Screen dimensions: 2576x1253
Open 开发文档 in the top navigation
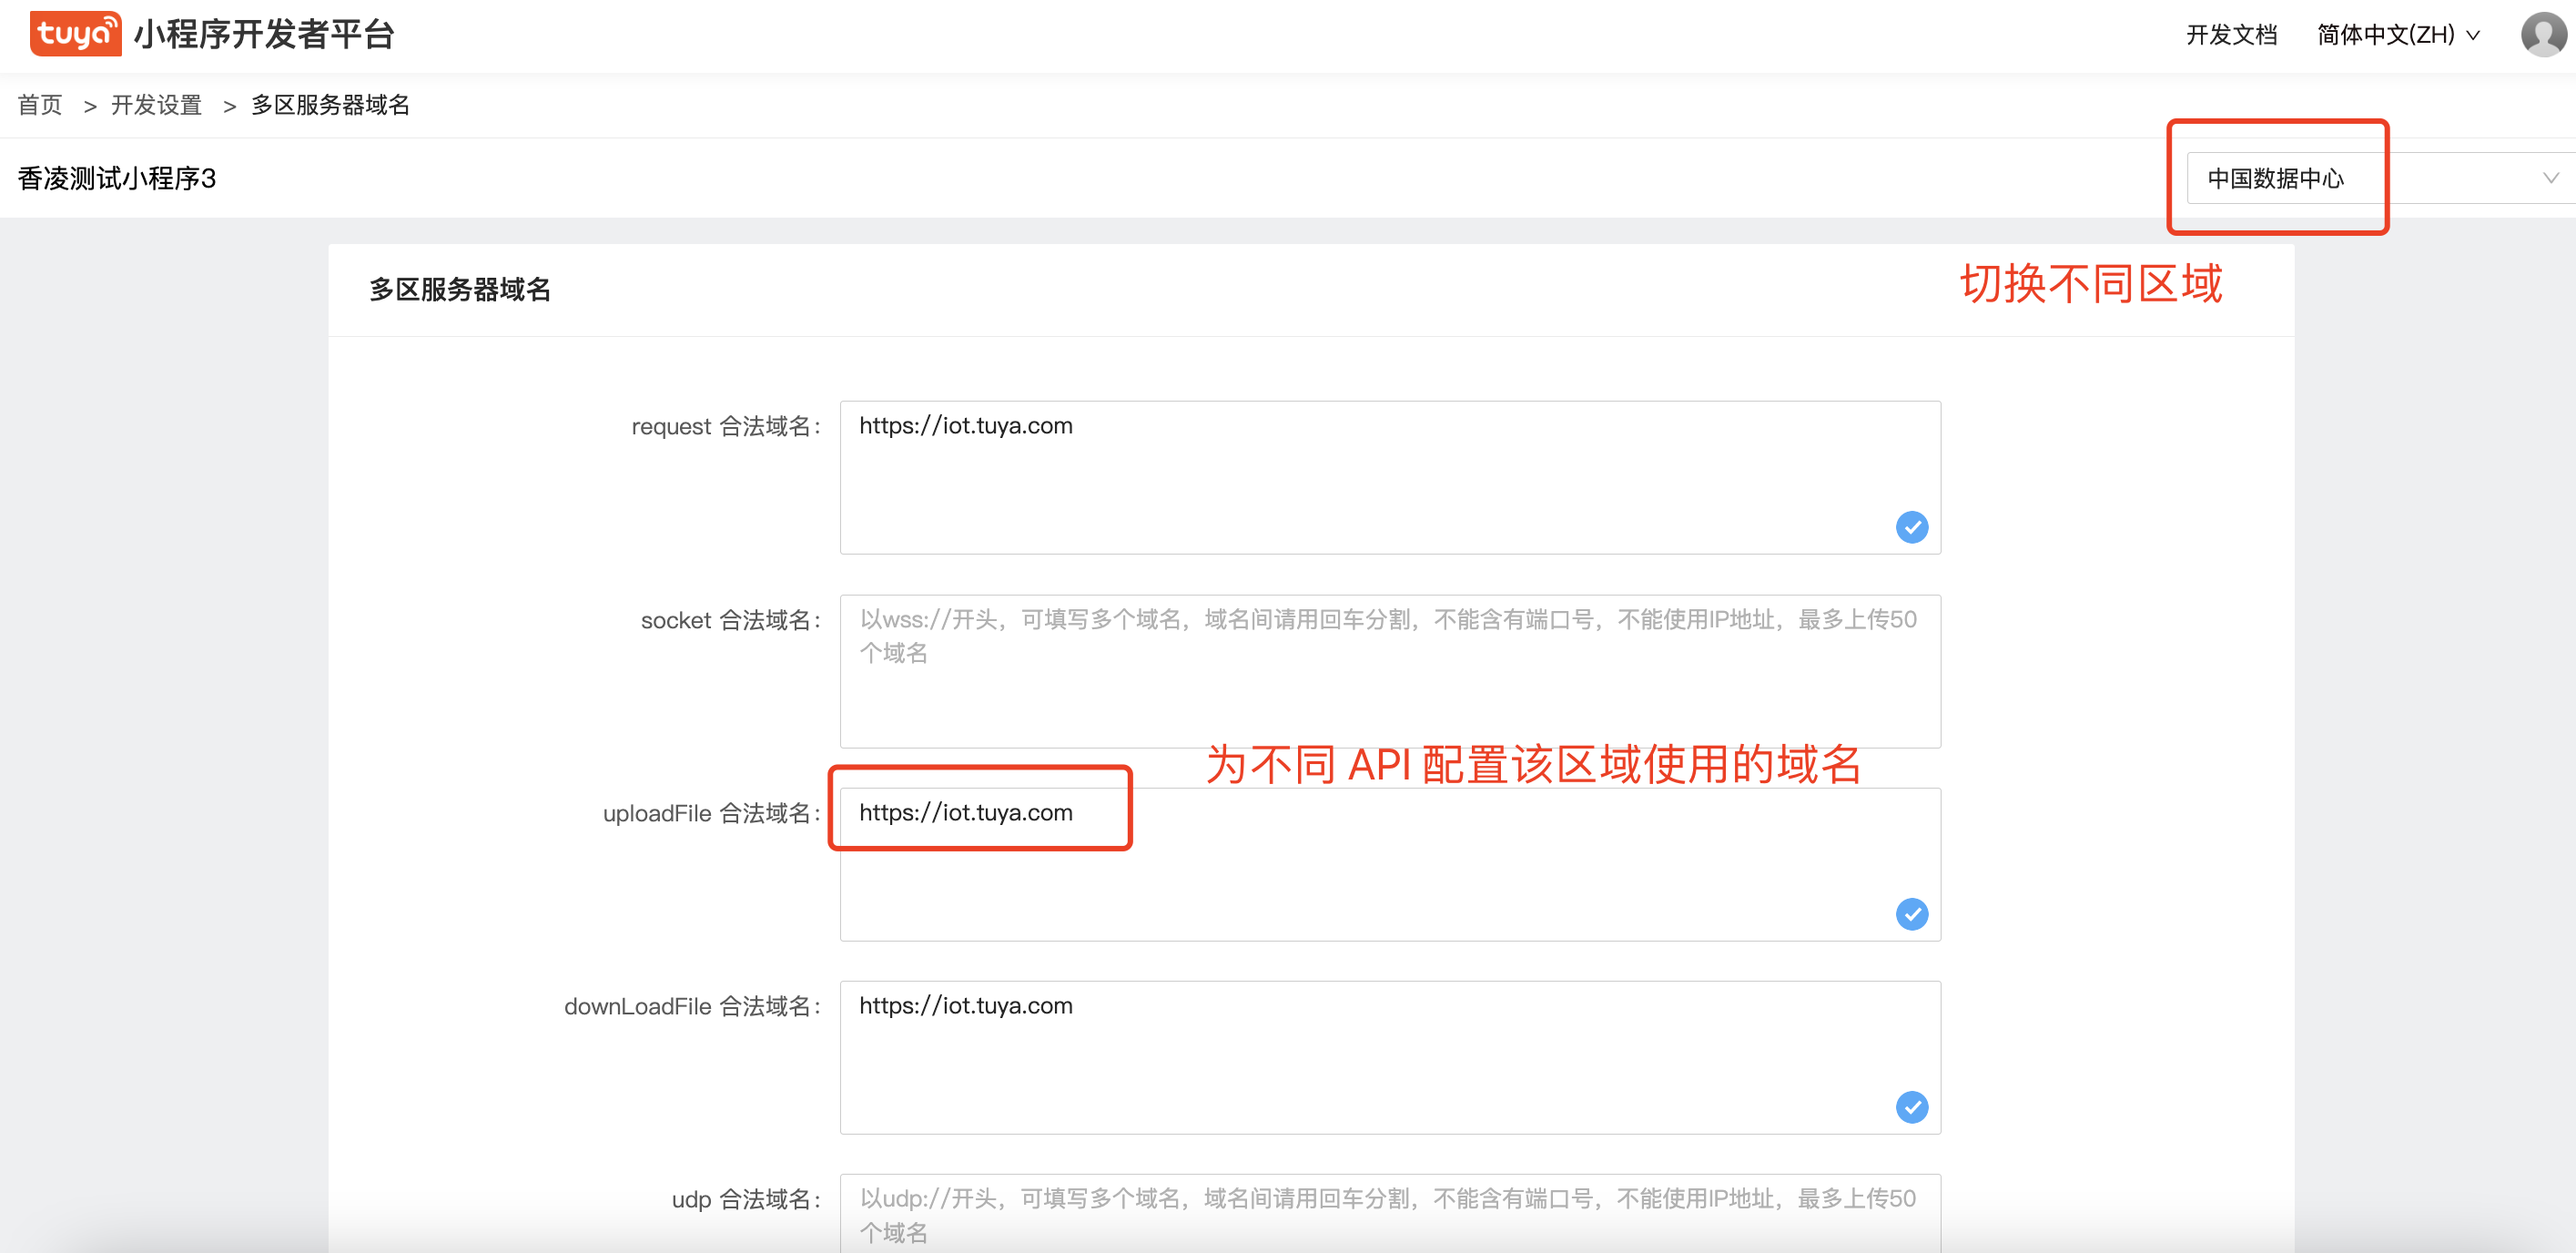pos(2231,35)
